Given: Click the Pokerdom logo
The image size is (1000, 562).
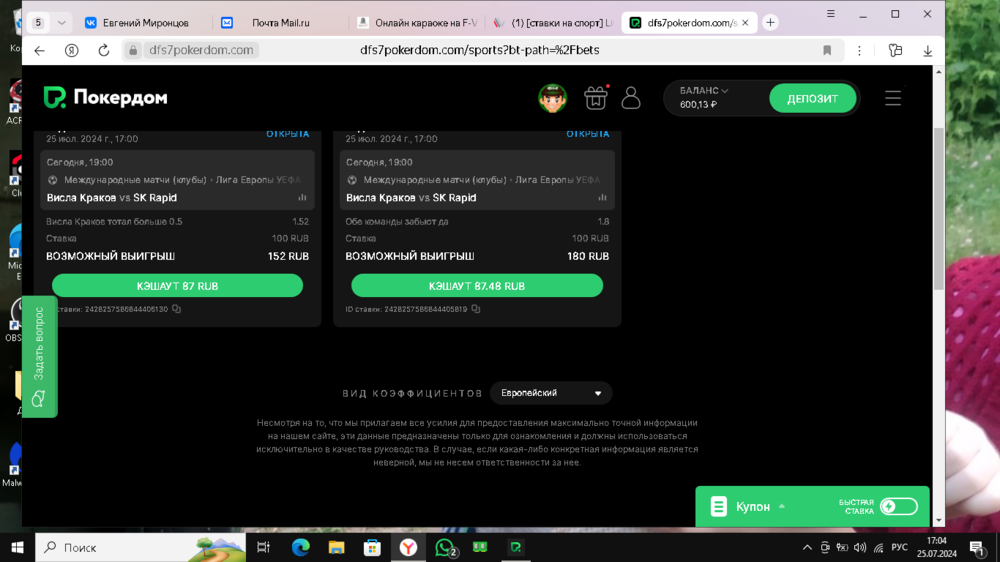Looking at the screenshot, I should coord(105,98).
